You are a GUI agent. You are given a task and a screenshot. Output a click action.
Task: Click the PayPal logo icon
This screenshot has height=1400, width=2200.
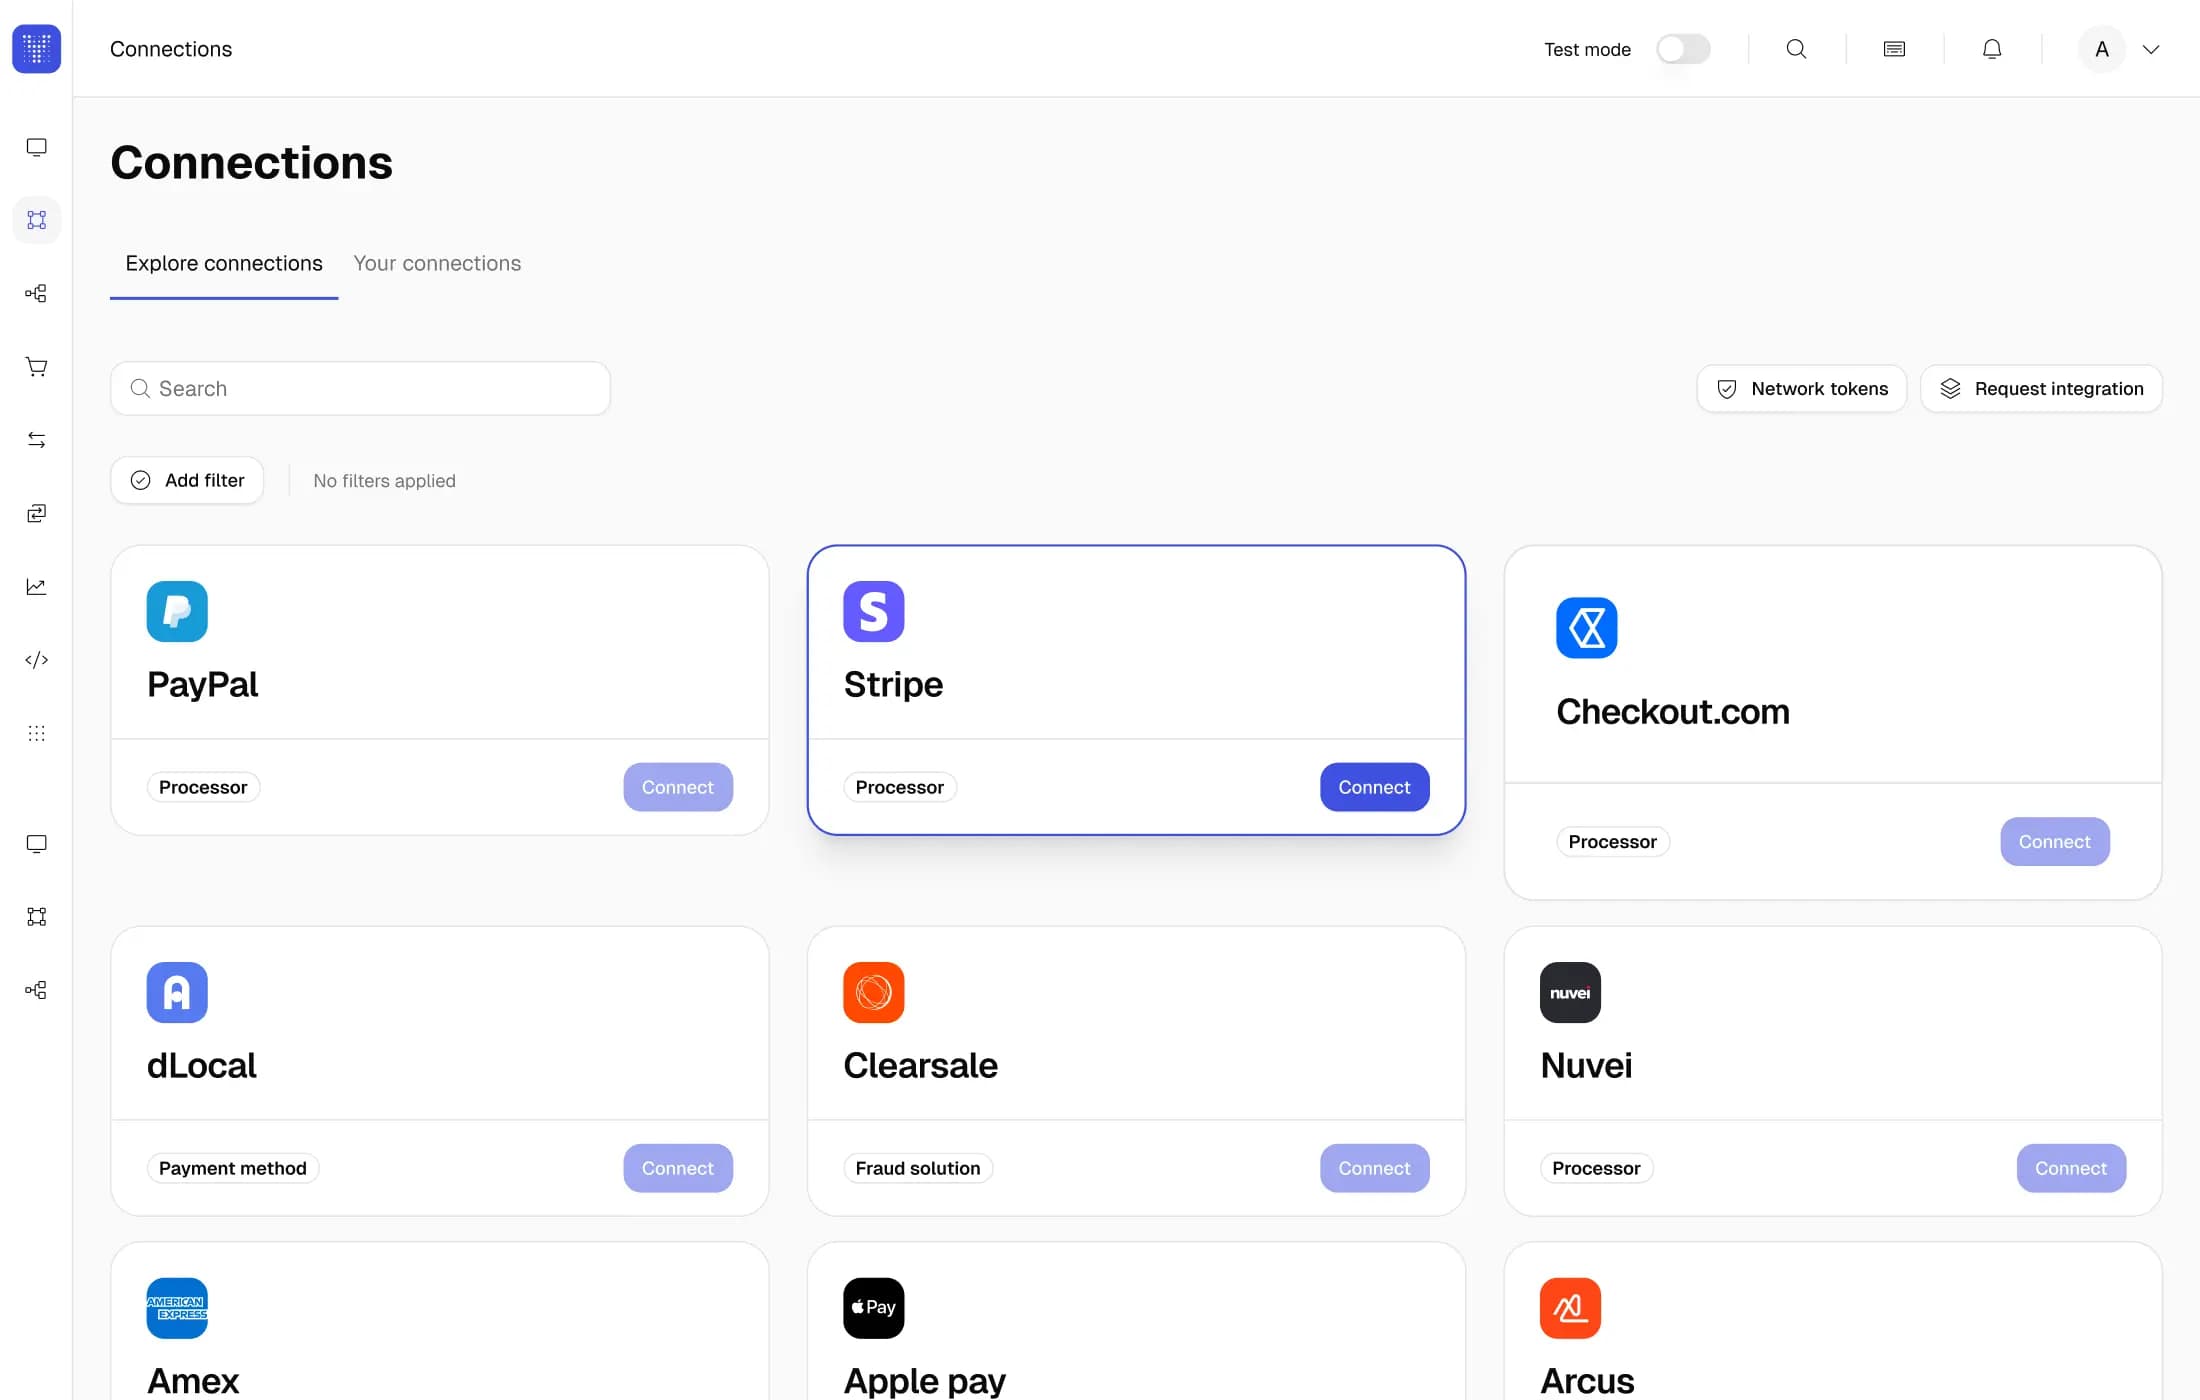177,611
